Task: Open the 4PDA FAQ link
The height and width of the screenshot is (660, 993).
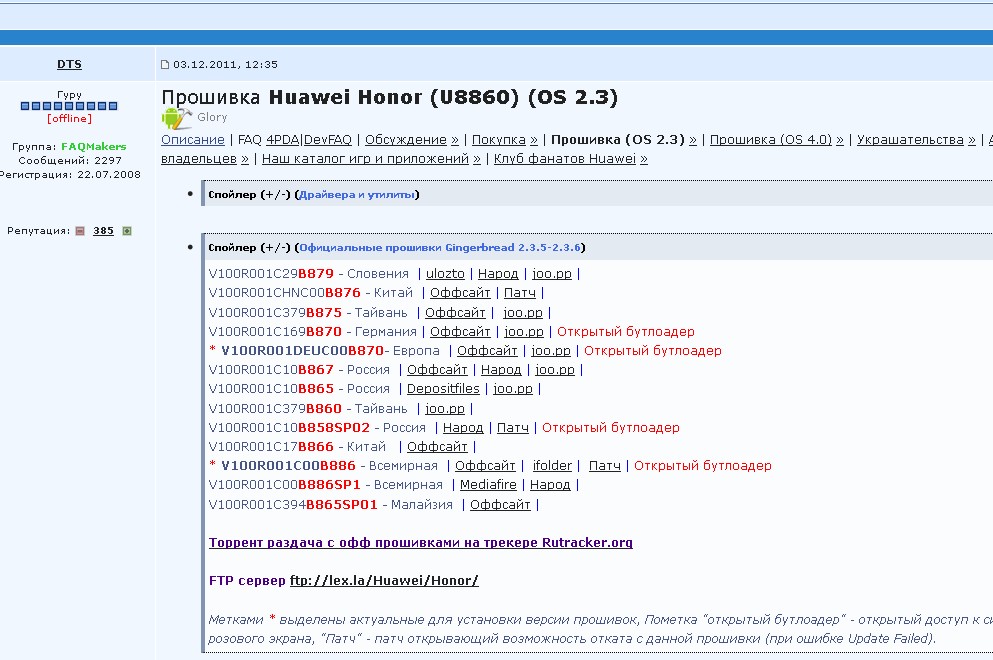Action: coord(283,139)
